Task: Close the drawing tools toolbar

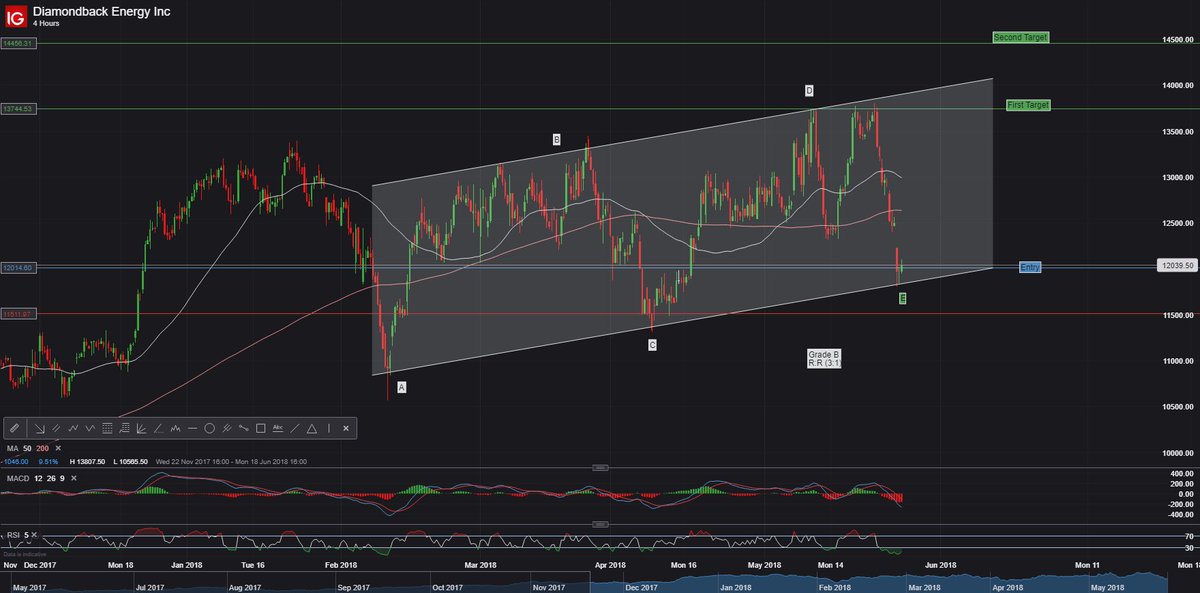Action: click(346, 428)
